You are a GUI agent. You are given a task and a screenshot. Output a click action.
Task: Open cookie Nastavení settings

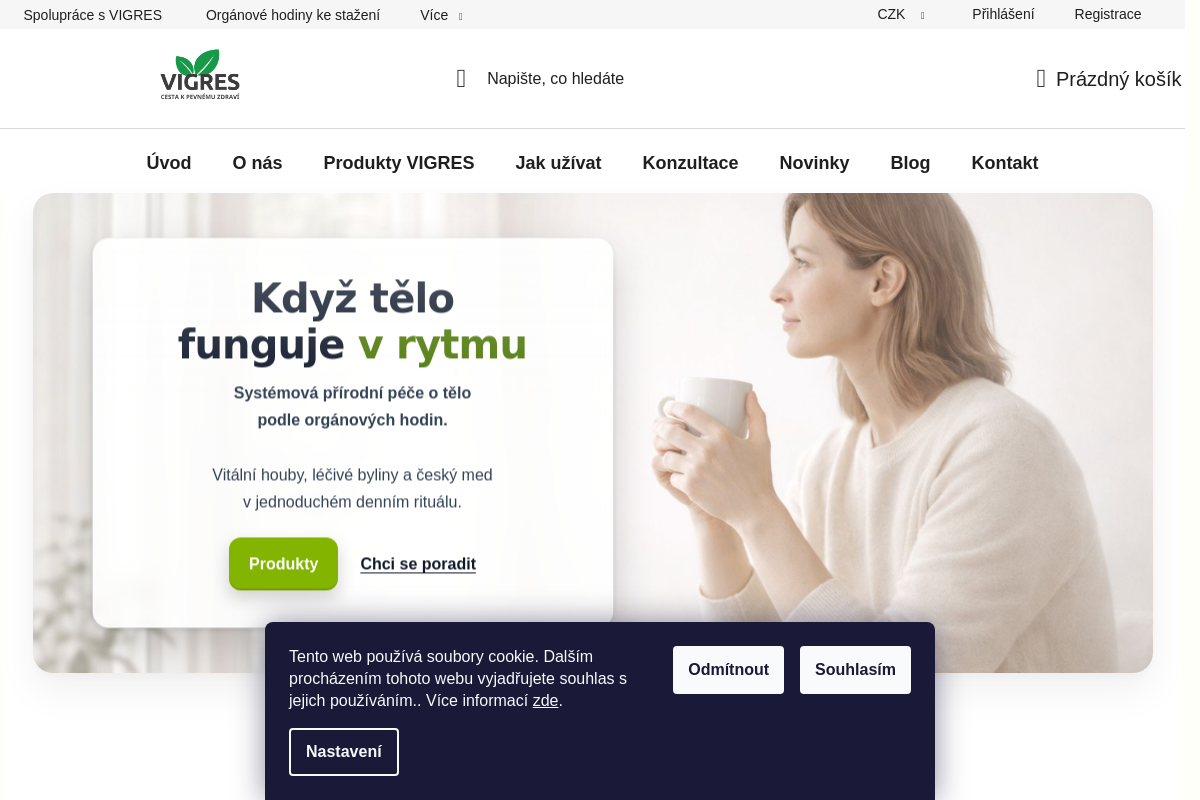pyautogui.click(x=344, y=752)
